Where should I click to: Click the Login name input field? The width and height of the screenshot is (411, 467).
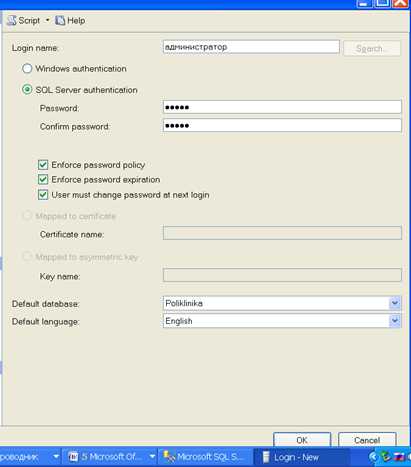pyautogui.click(x=251, y=47)
